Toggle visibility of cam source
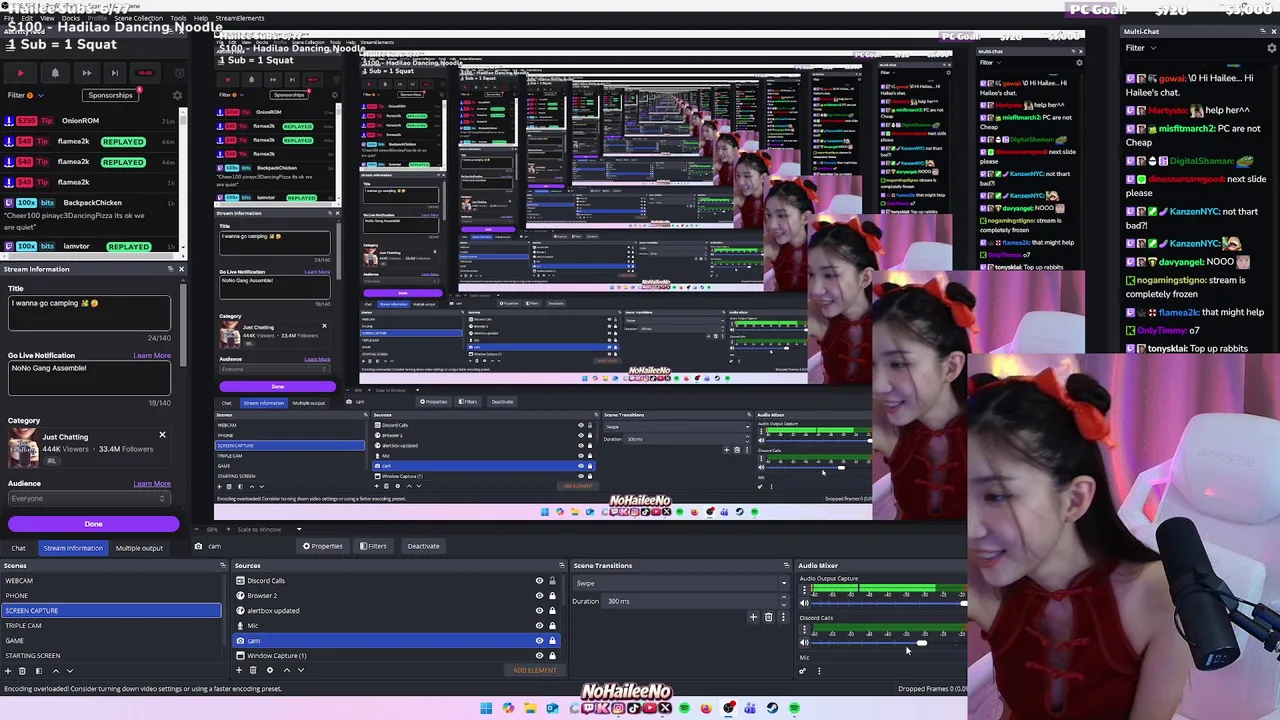 click(x=539, y=640)
